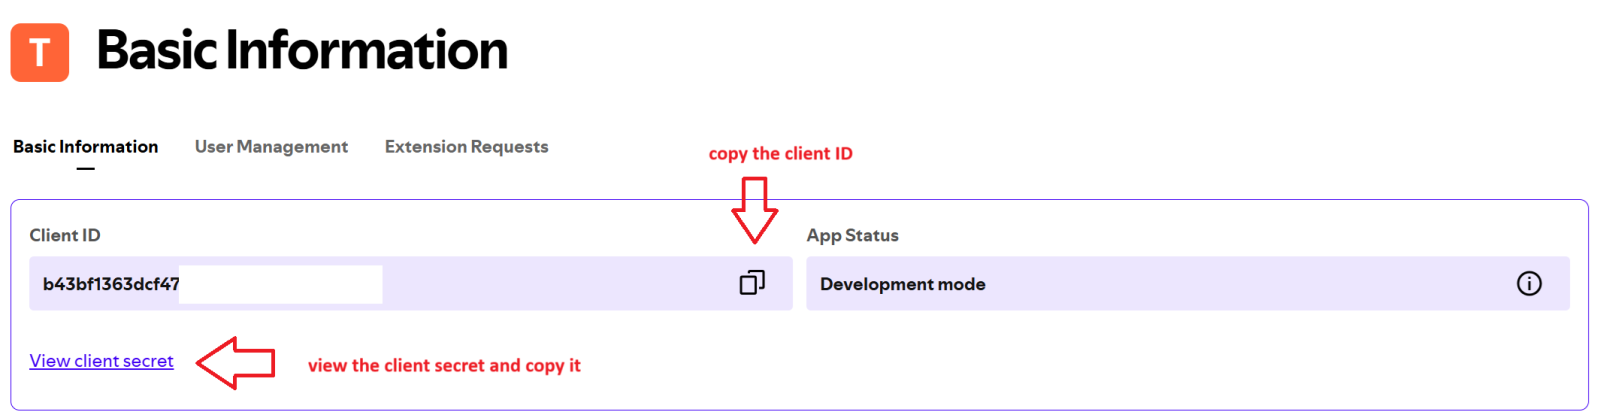This screenshot has height=415, width=1600.
Task: Open the Extension Requests tab
Action: pos(466,147)
